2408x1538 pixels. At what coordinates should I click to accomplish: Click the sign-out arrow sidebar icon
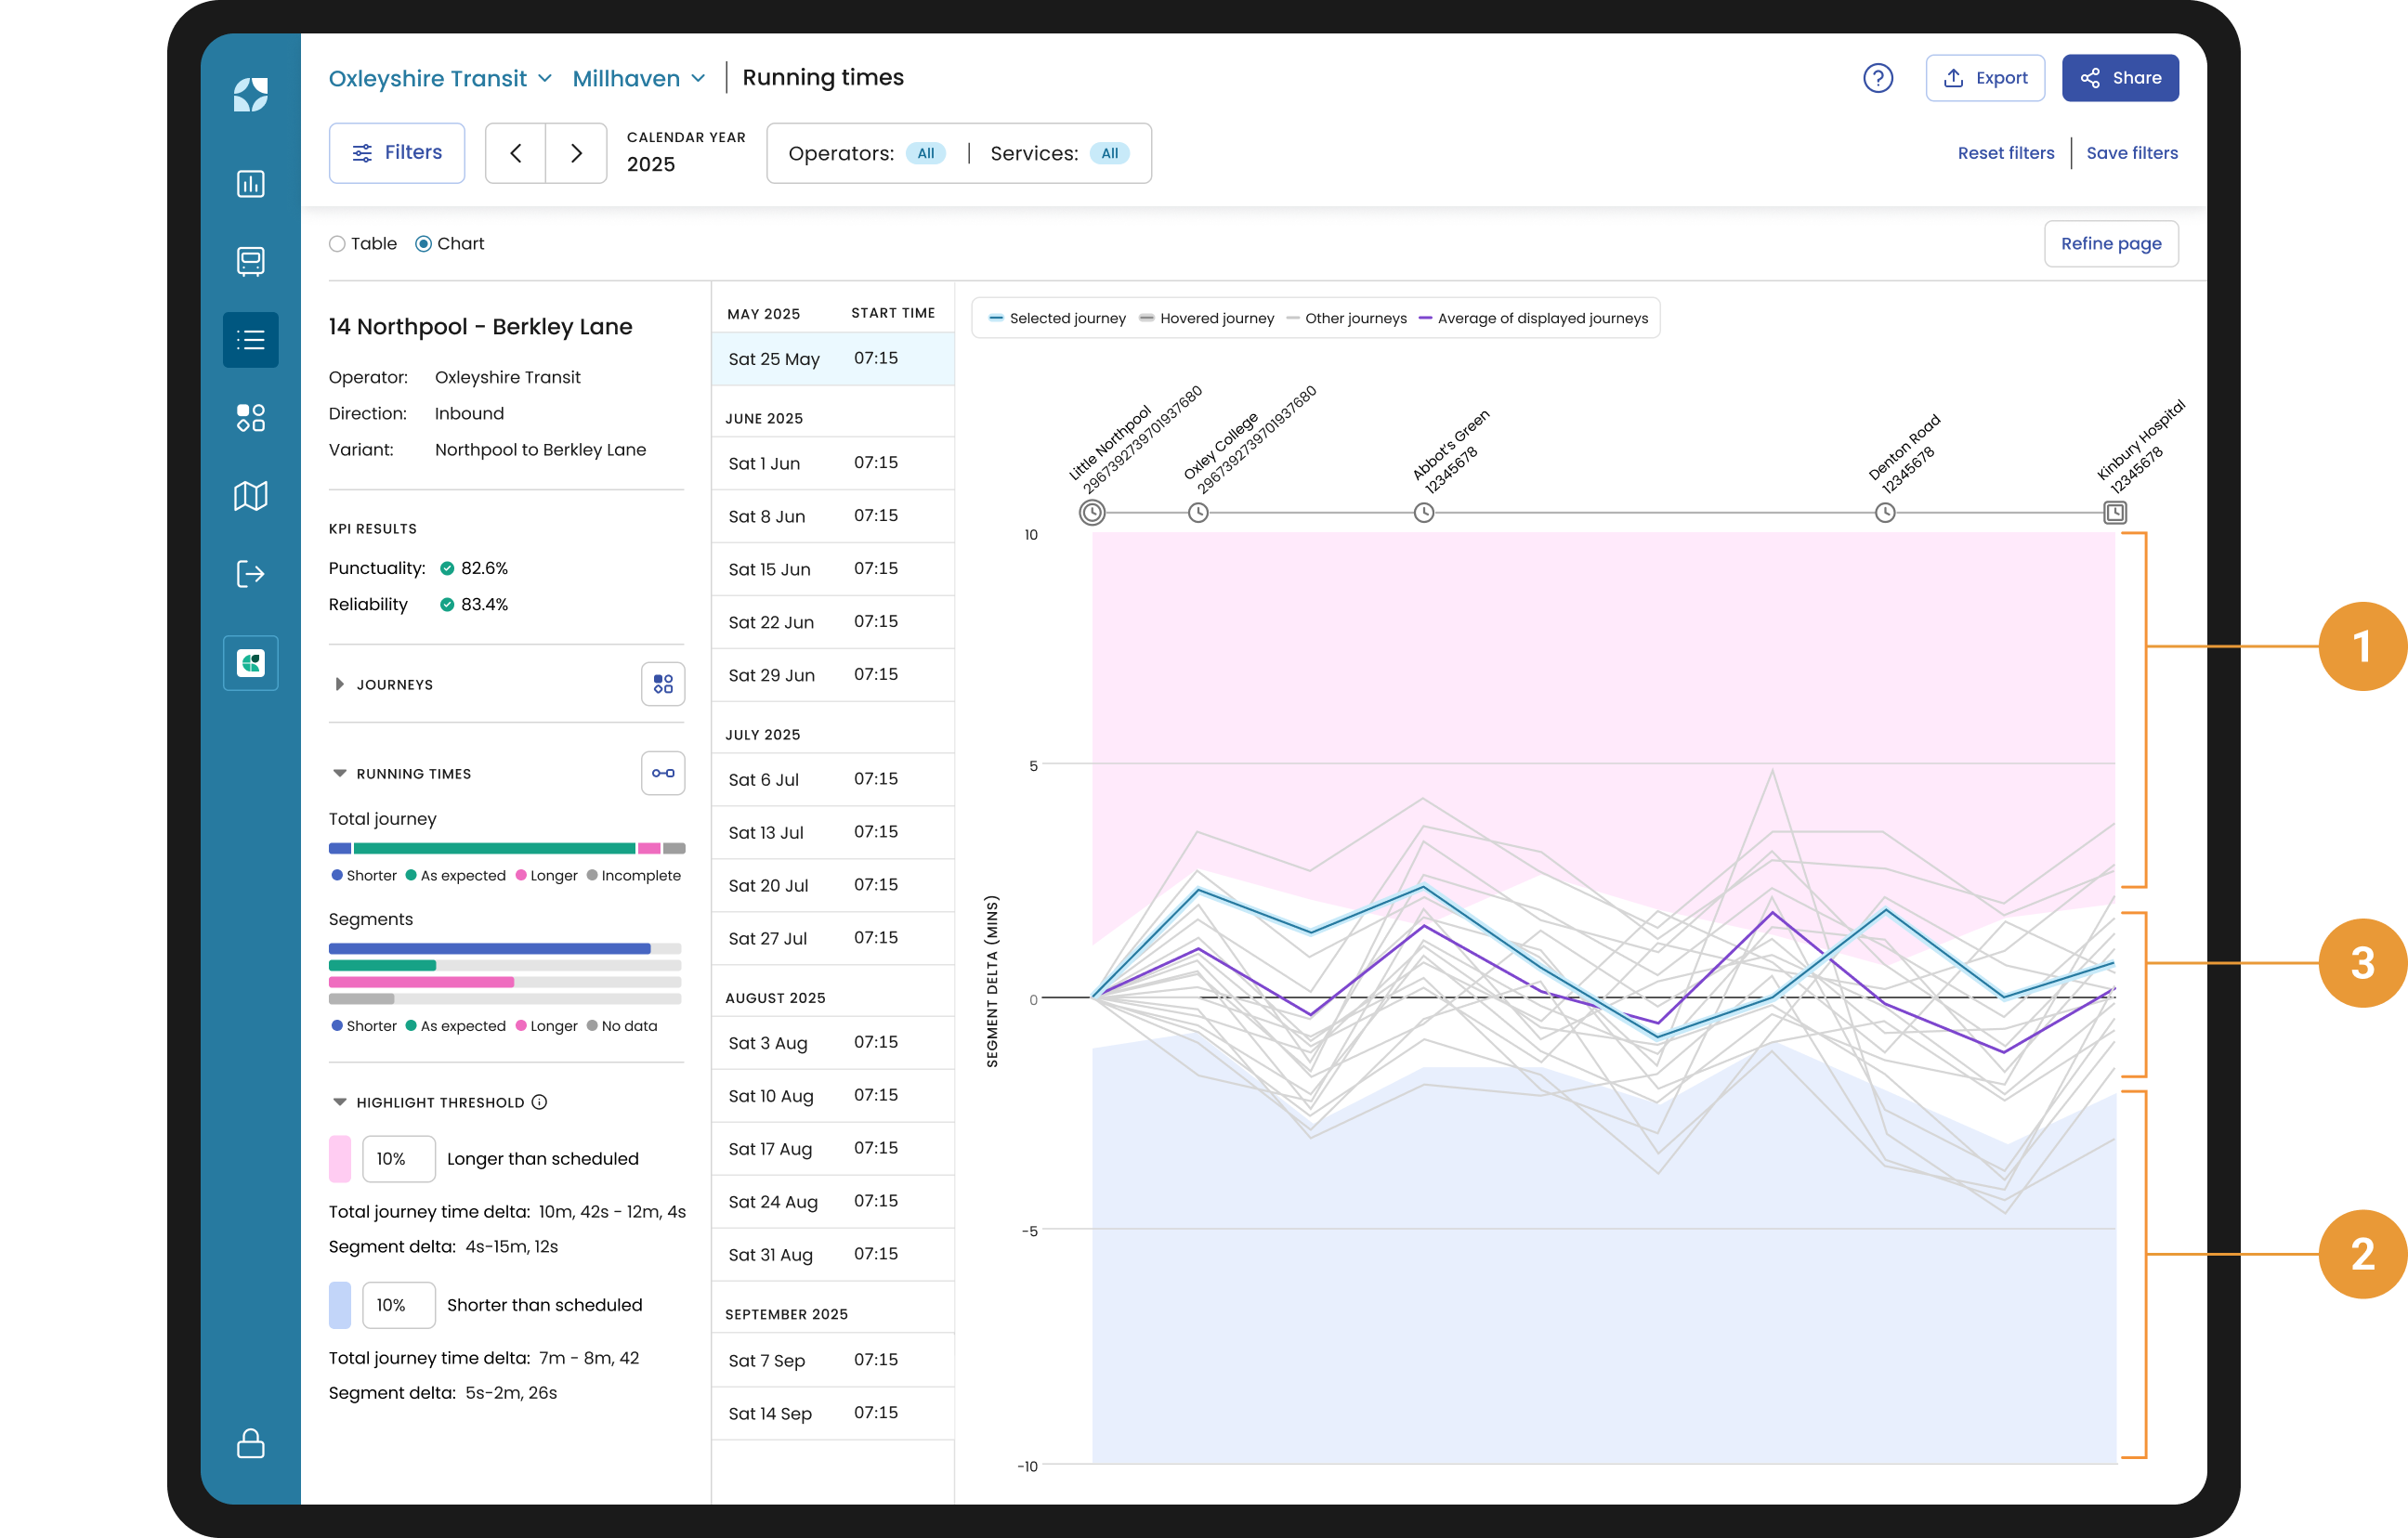pos(250,573)
